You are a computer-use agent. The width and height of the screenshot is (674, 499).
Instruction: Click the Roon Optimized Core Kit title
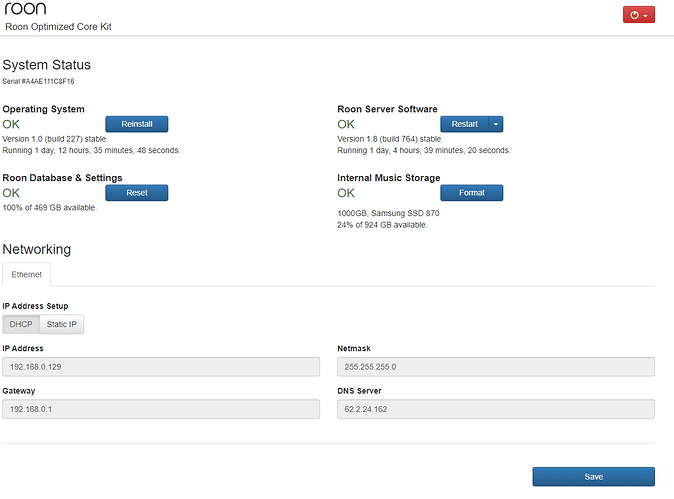point(58,27)
